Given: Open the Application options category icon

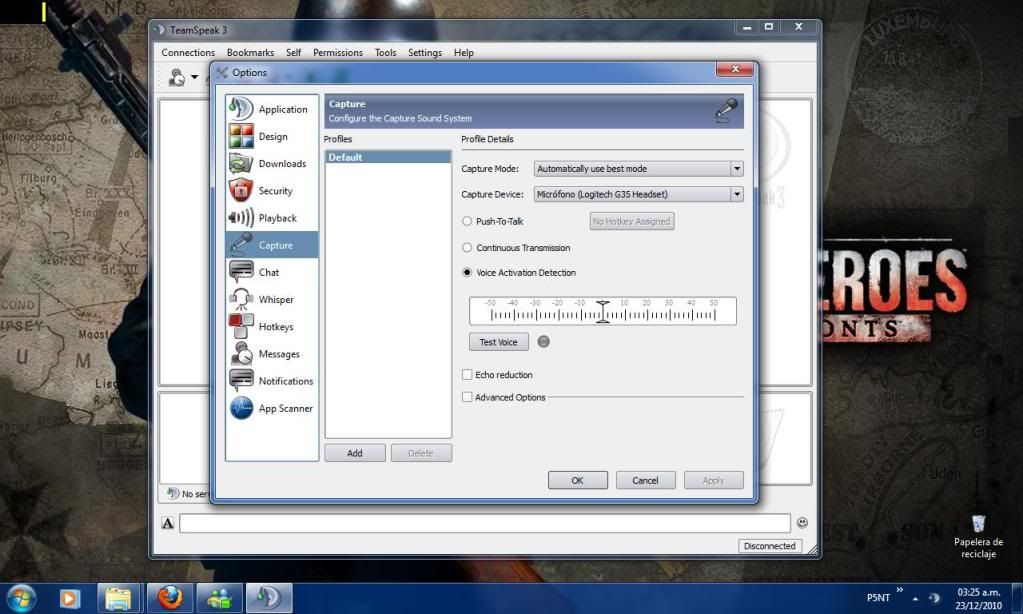Looking at the screenshot, I should 241,108.
